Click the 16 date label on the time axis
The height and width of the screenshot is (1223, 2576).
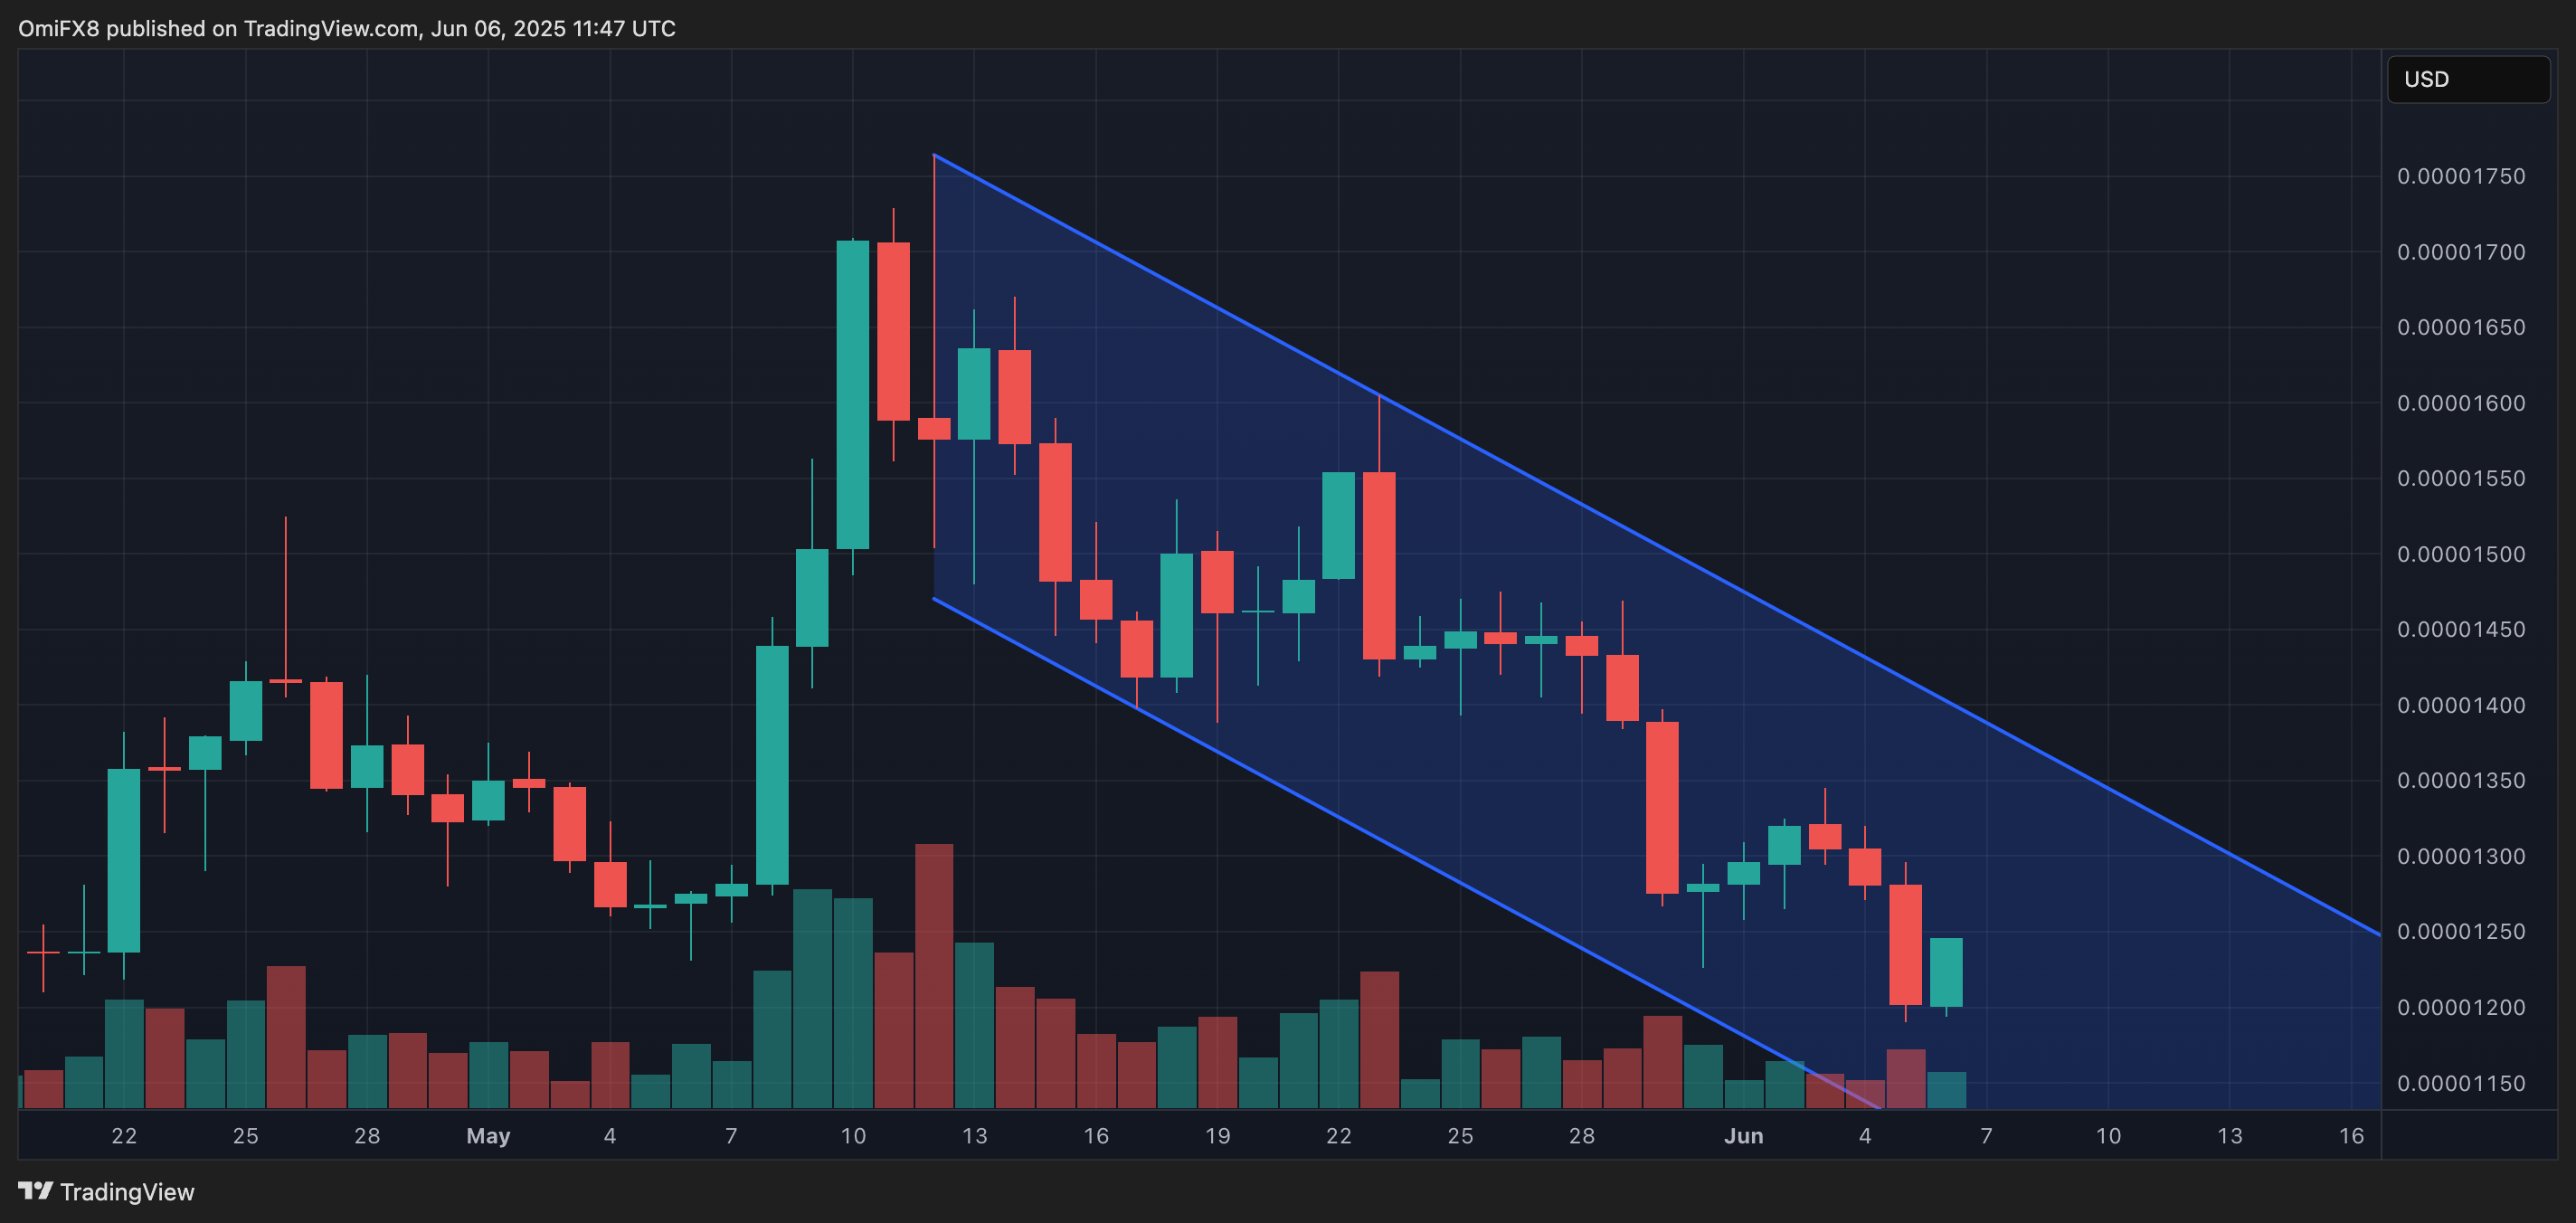2350,1136
